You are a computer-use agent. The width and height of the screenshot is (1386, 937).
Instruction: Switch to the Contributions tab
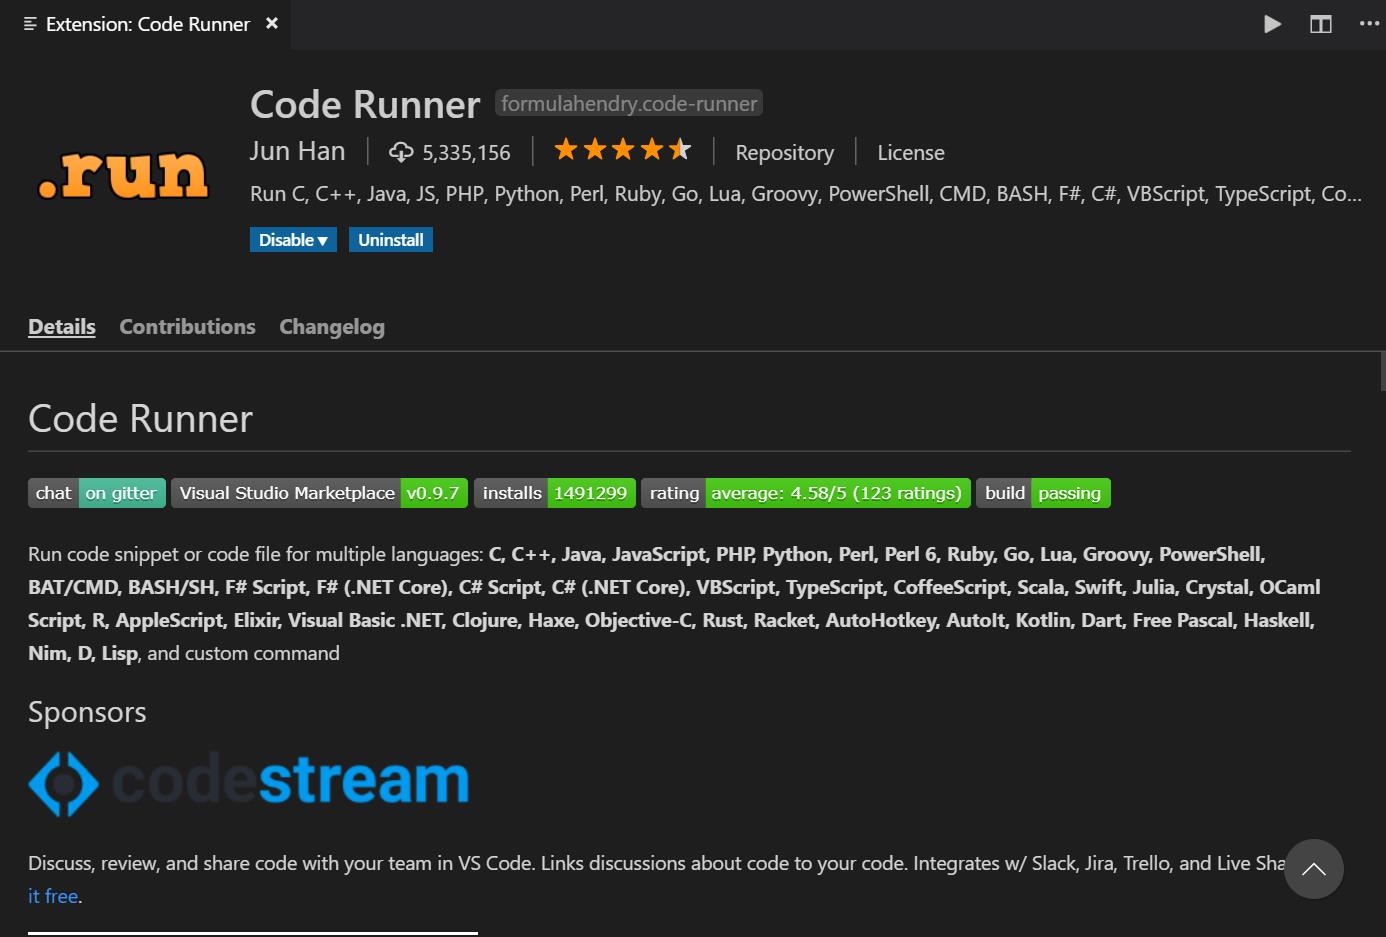[x=187, y=327]
